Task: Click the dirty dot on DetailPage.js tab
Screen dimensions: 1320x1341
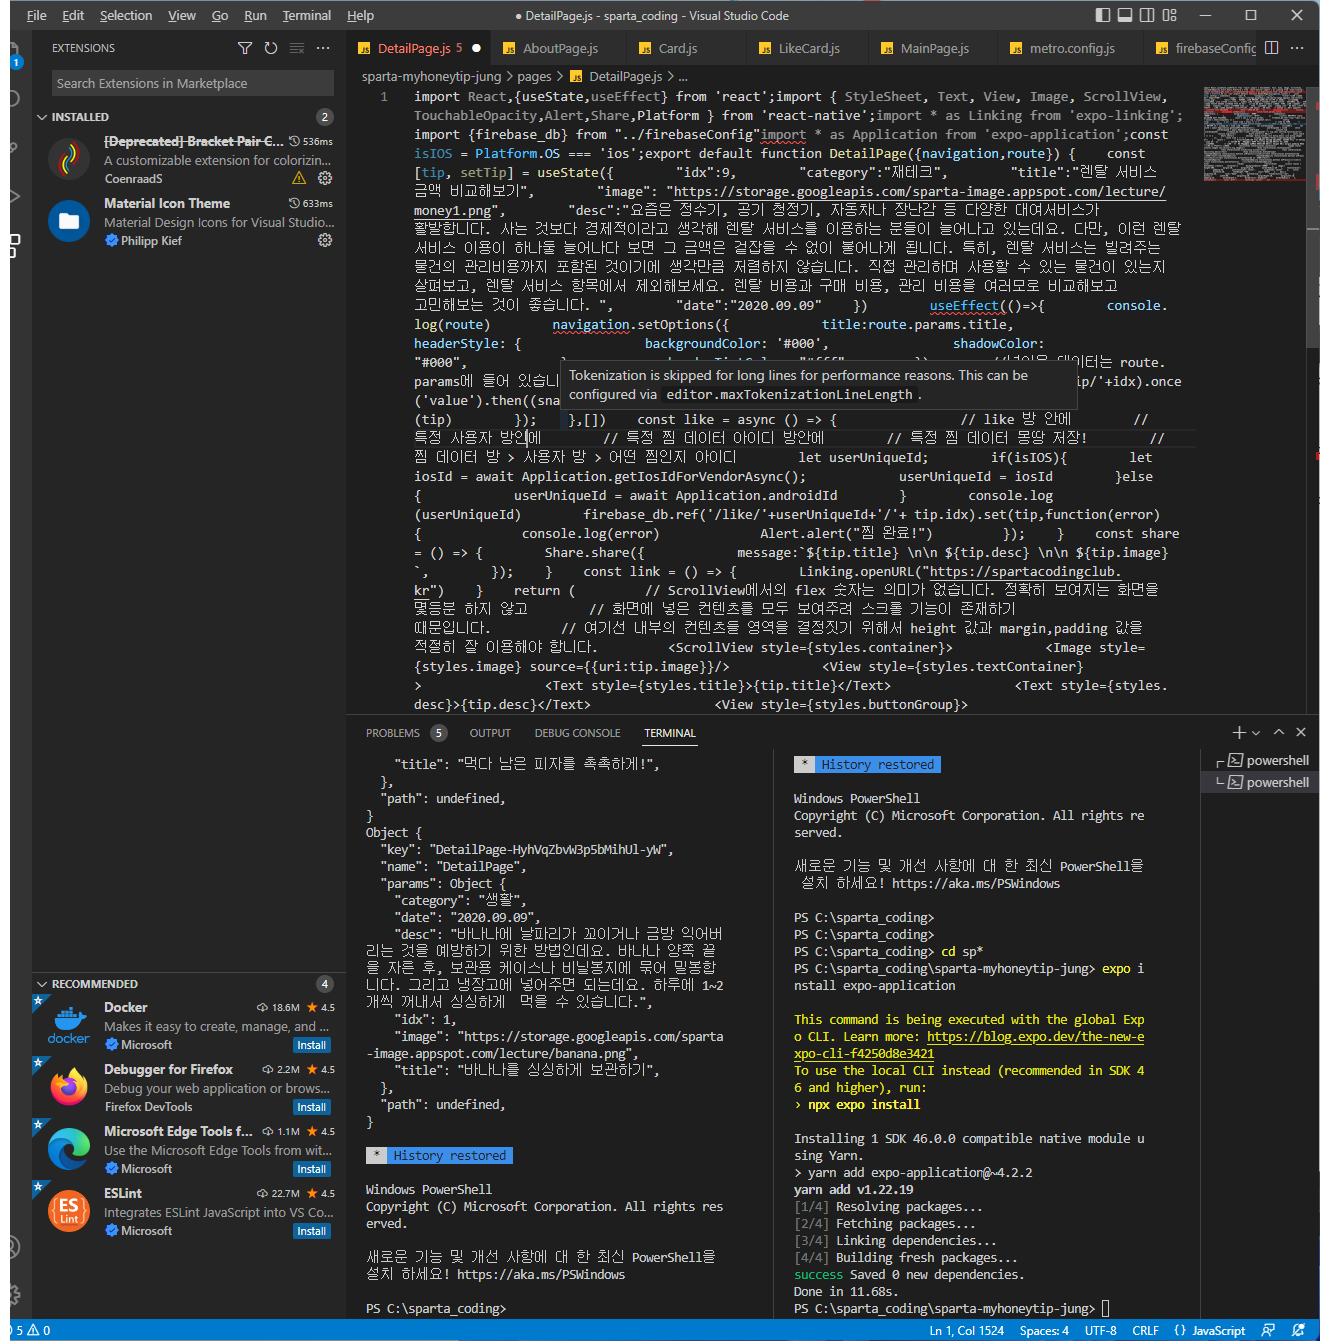Action: (476, 48)
